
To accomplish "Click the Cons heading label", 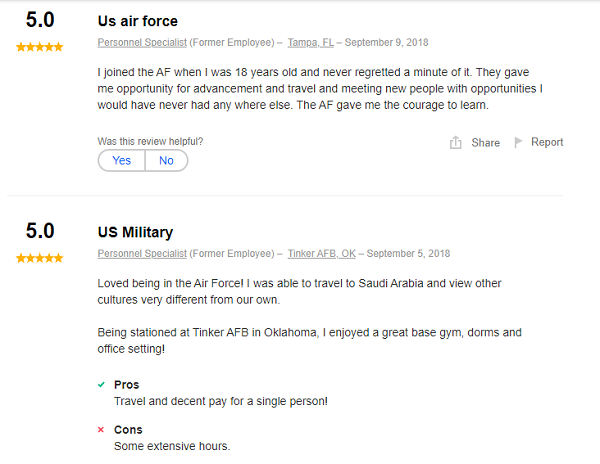I will click(128, 430).
